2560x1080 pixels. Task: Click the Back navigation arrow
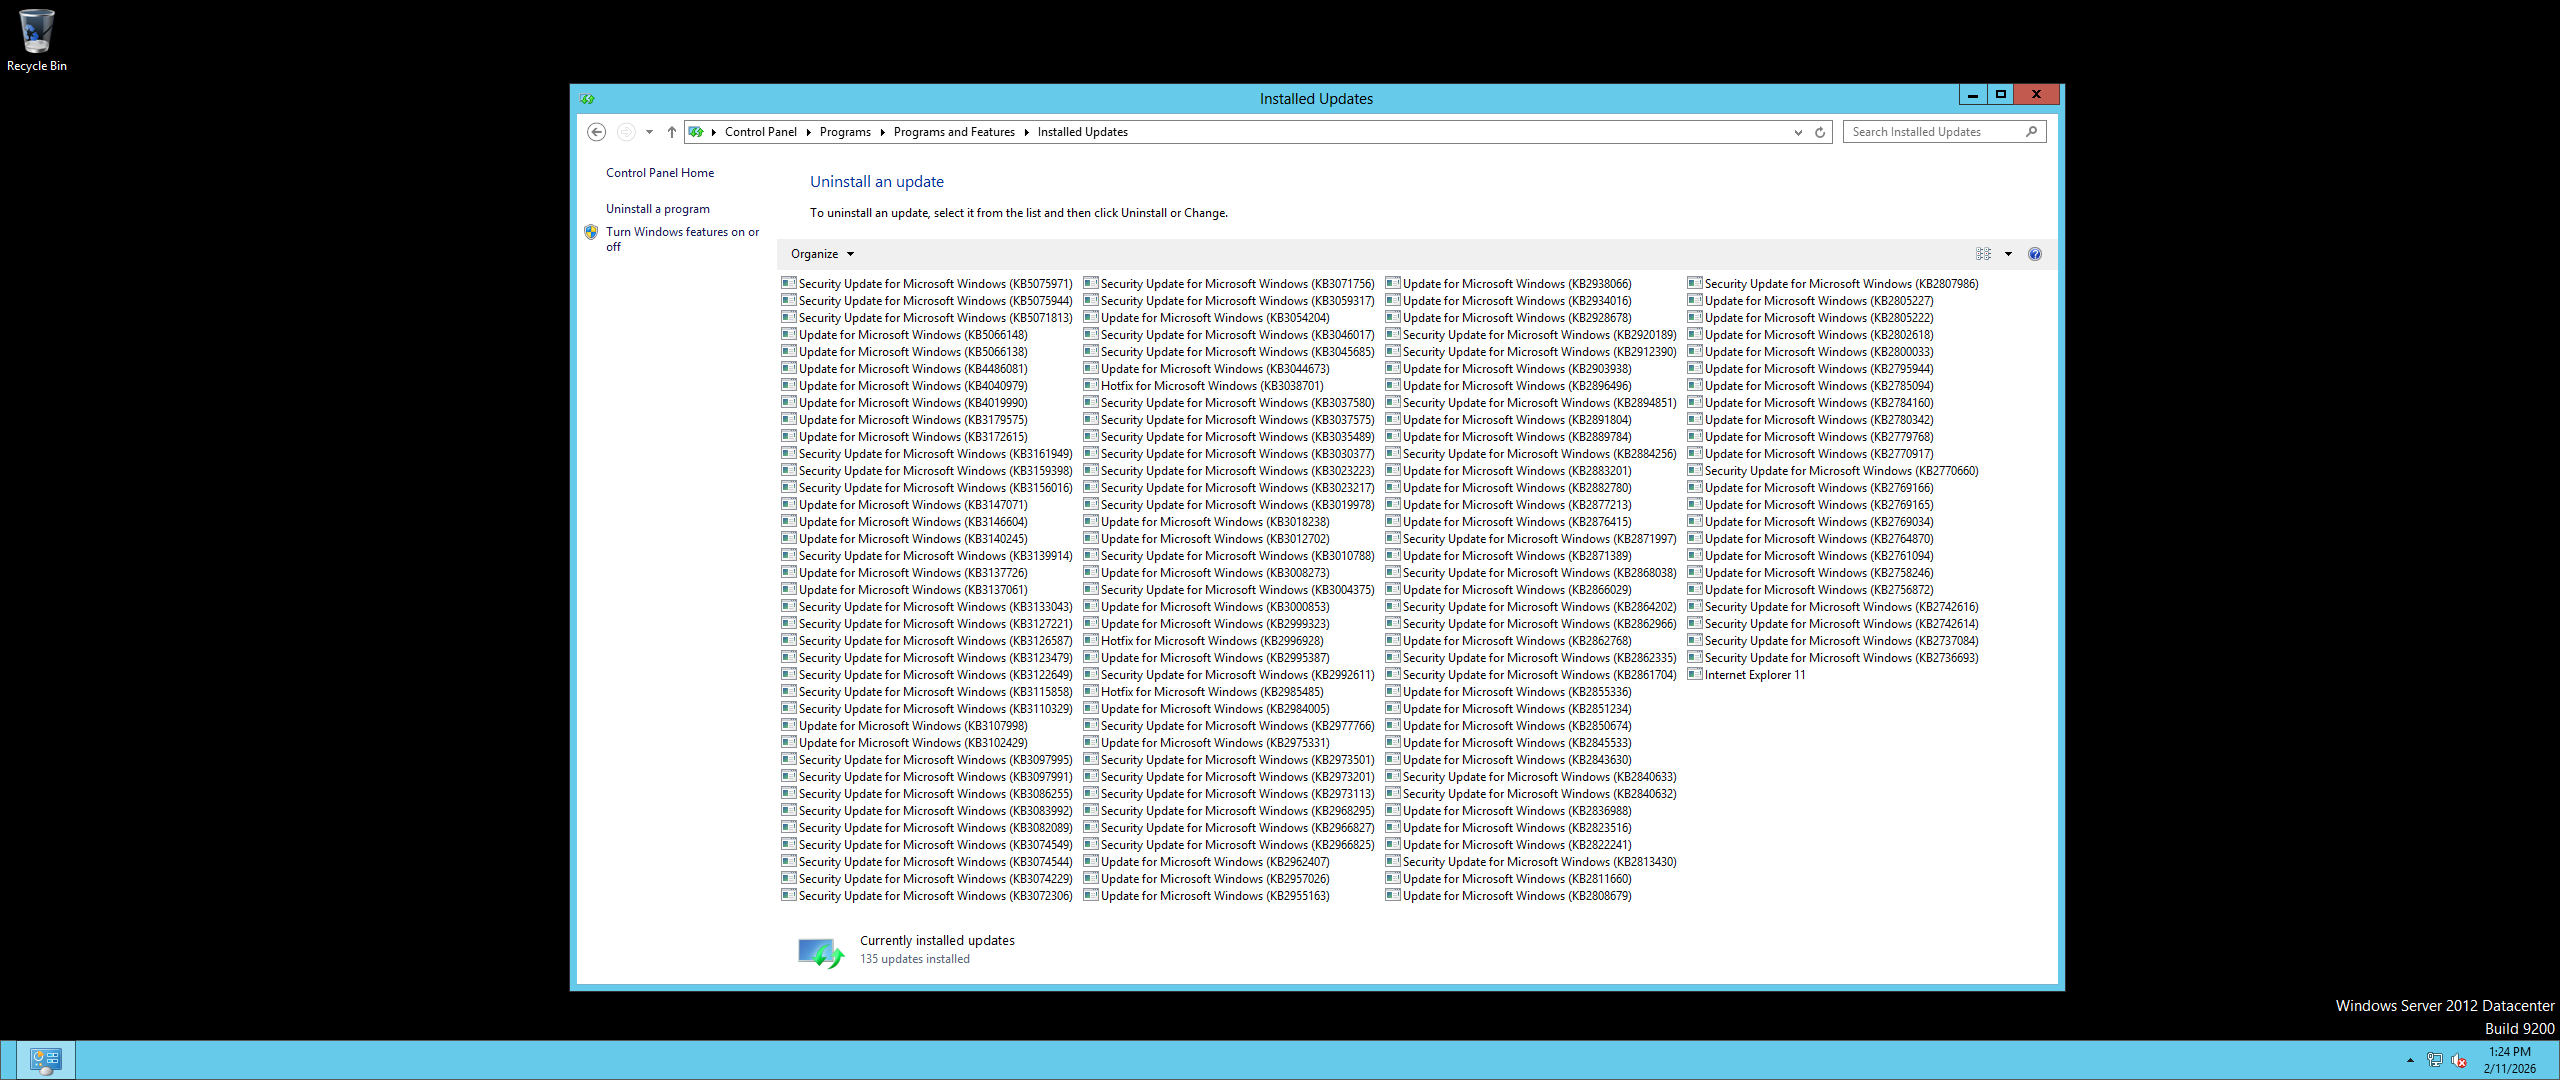596,132
